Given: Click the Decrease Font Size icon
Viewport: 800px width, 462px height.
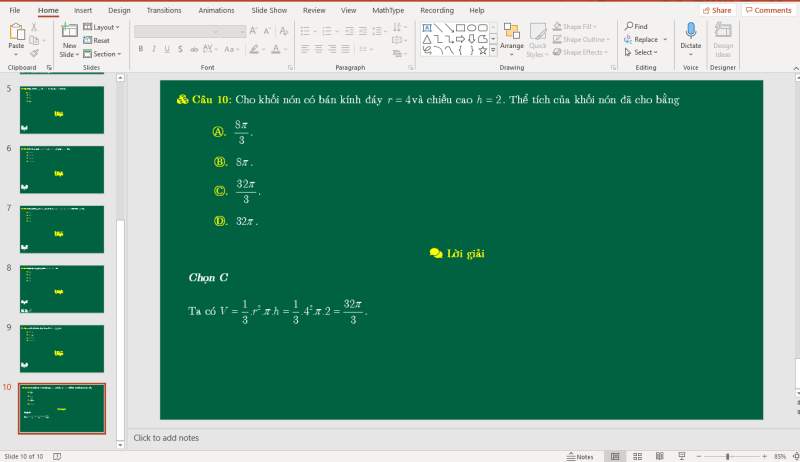Looking at the screenshot, I should click(x=267, y=31).
